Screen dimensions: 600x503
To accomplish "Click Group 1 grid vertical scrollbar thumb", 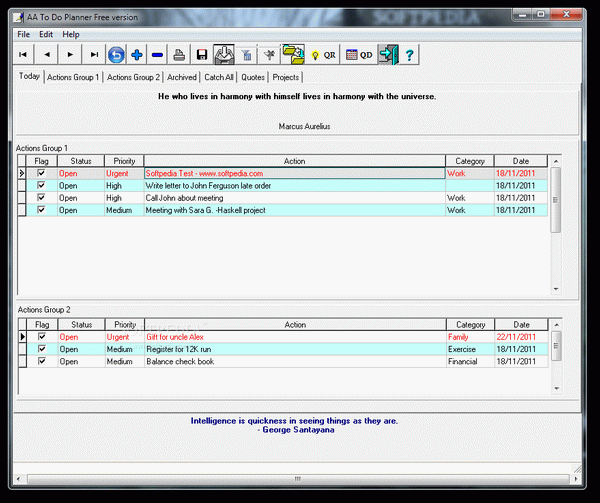I will (x=556, y=200).
